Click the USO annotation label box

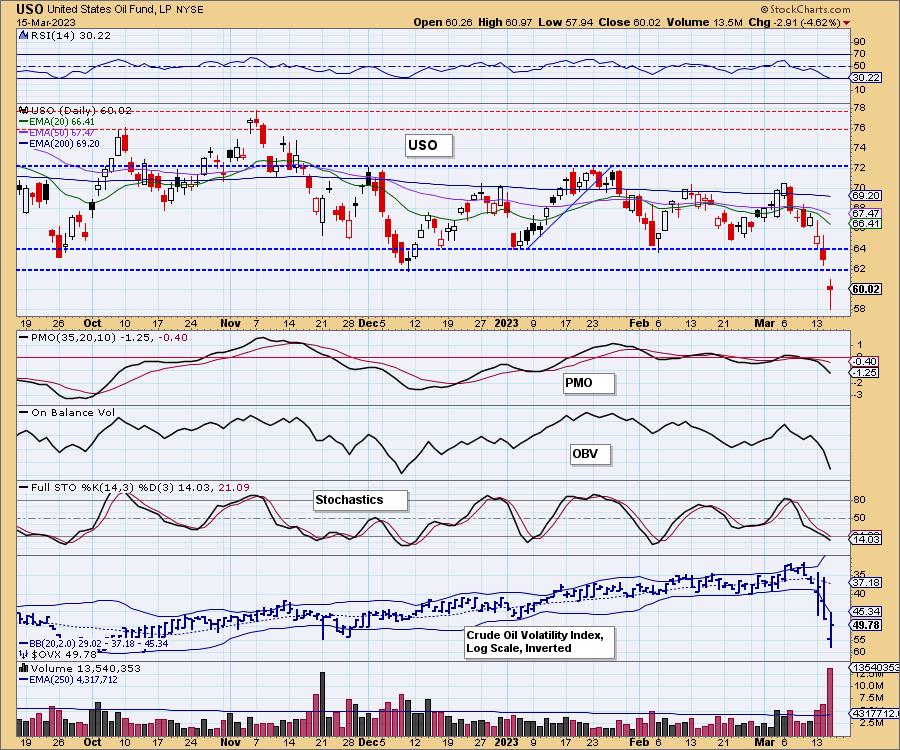(x=429, y=145)
